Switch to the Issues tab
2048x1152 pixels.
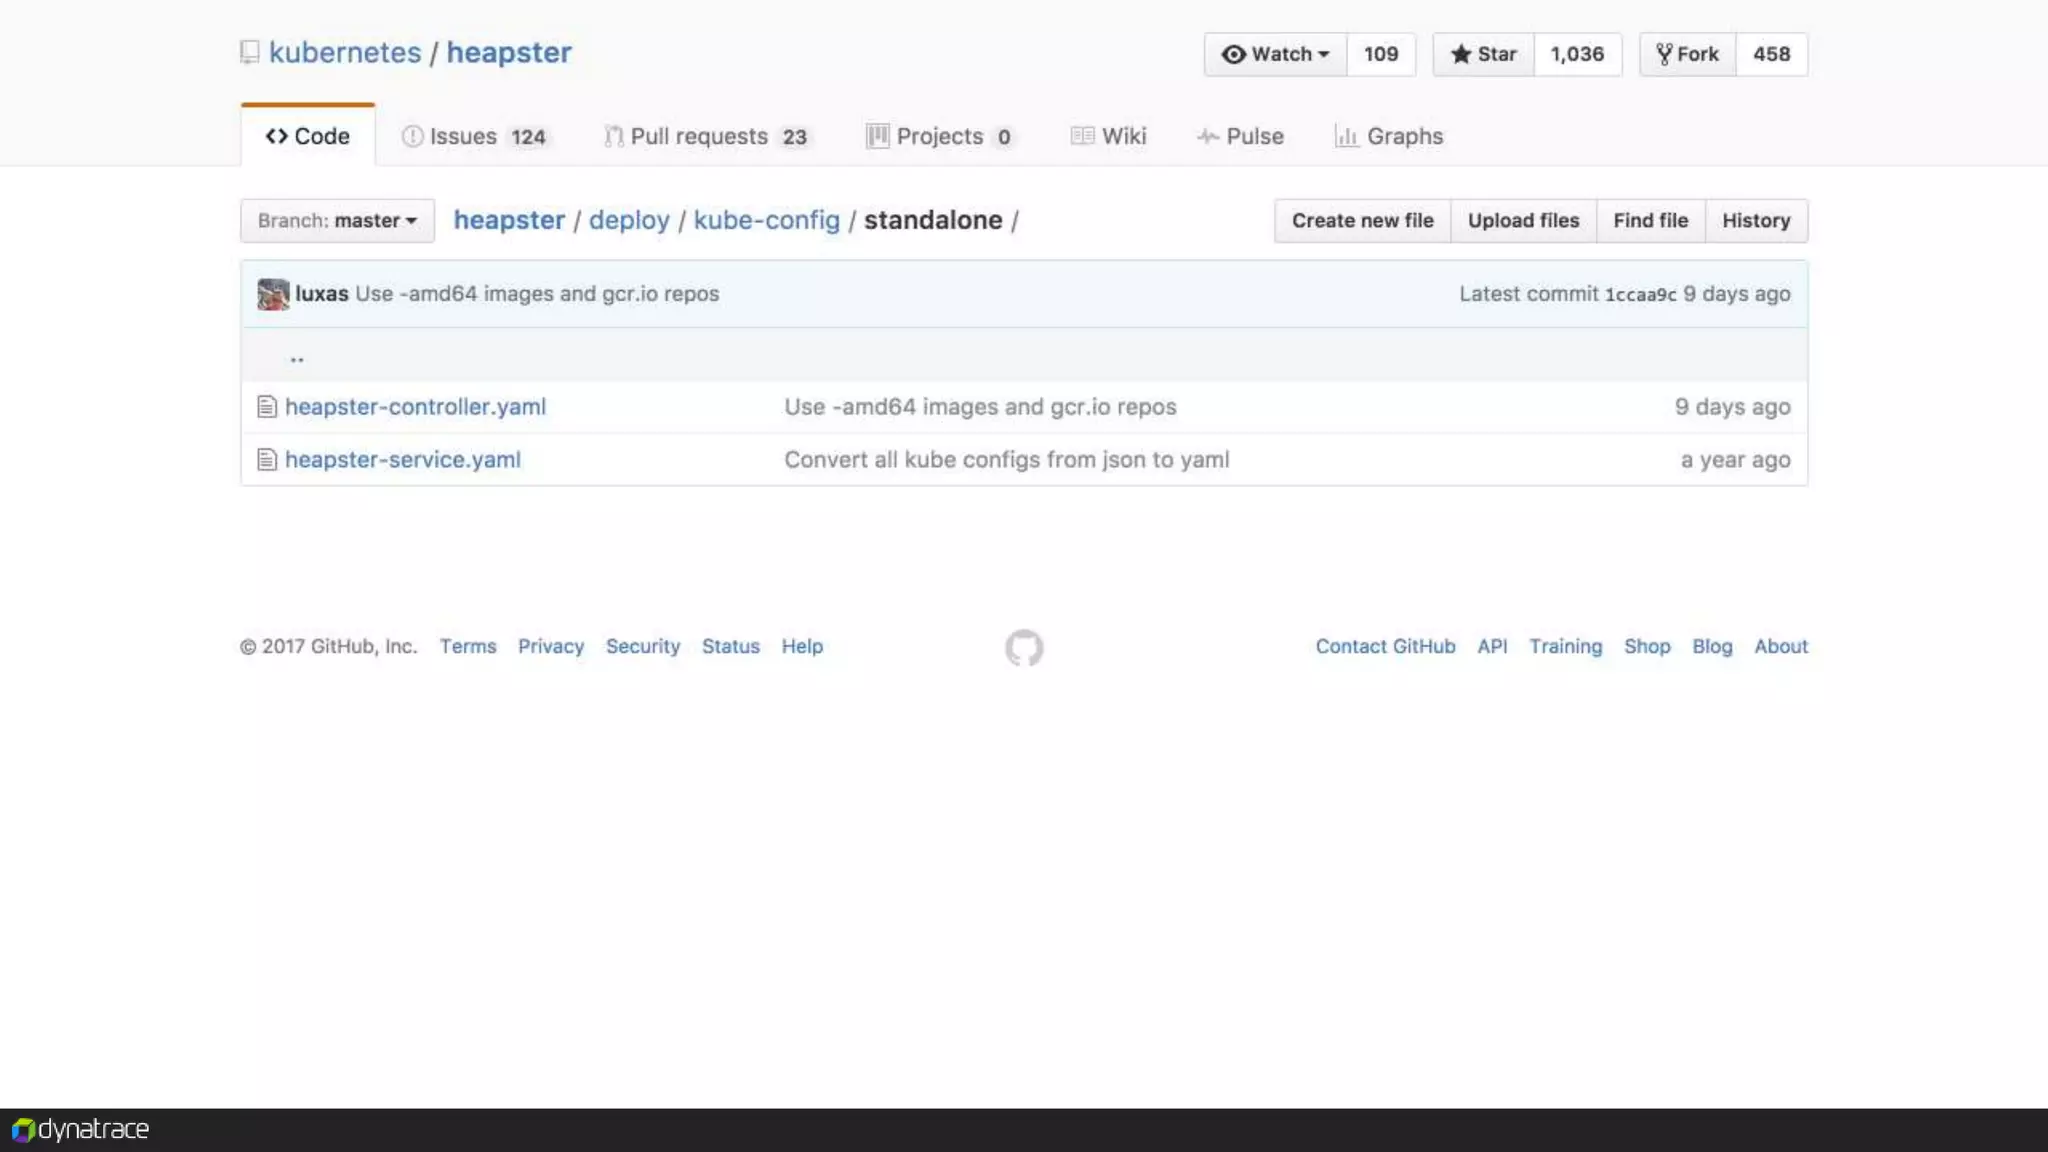[x=474, y=136]
